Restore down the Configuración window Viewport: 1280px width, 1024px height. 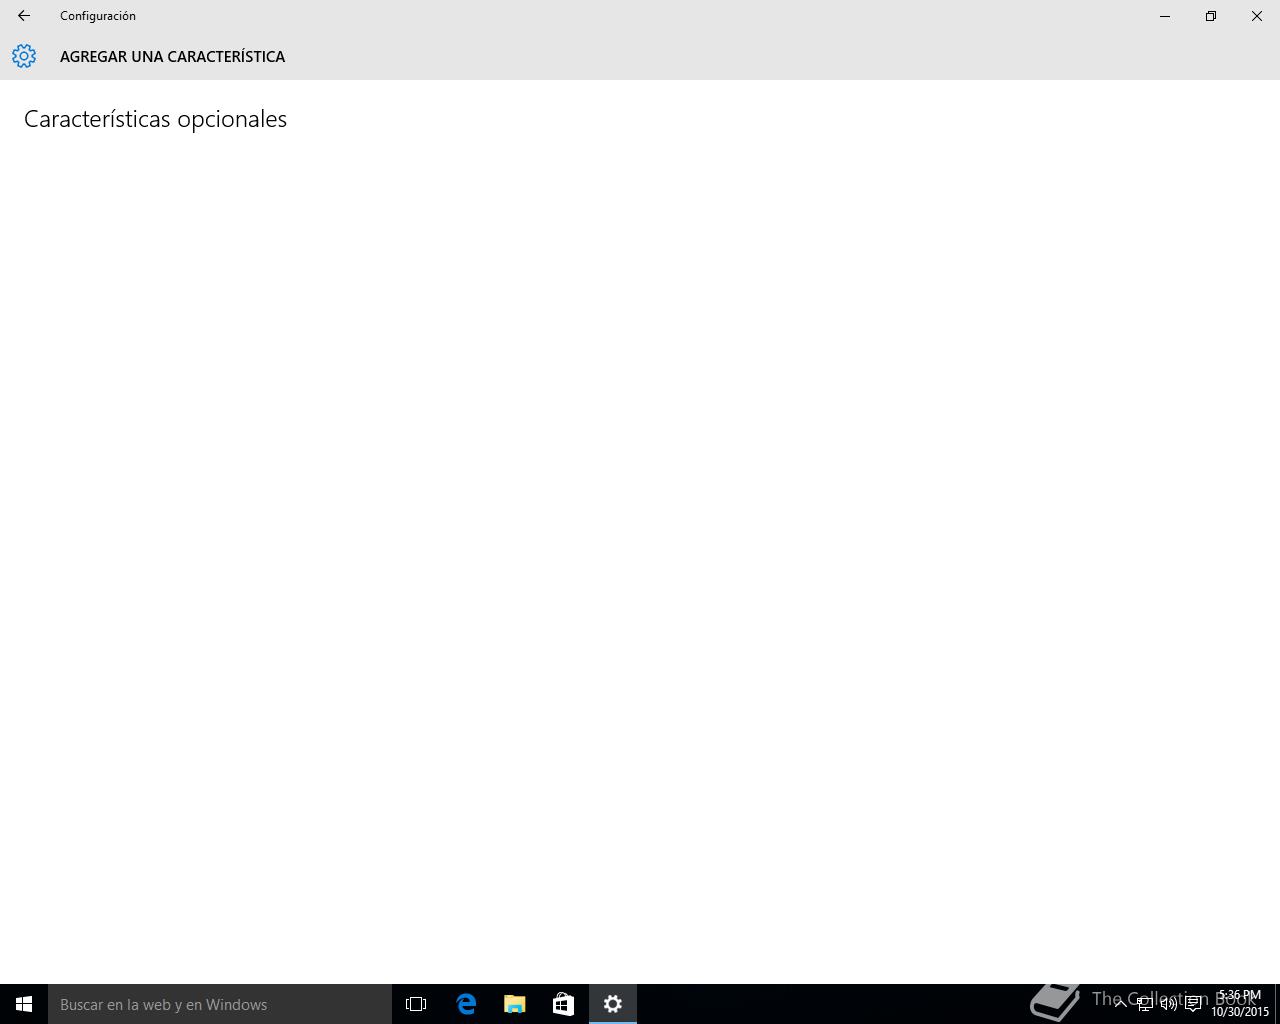tap(1211, 16)
